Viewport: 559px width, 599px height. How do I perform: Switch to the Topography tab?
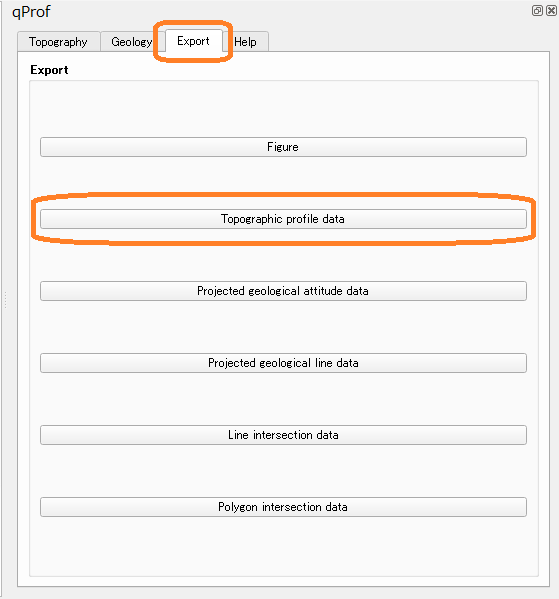click(58, 42)
